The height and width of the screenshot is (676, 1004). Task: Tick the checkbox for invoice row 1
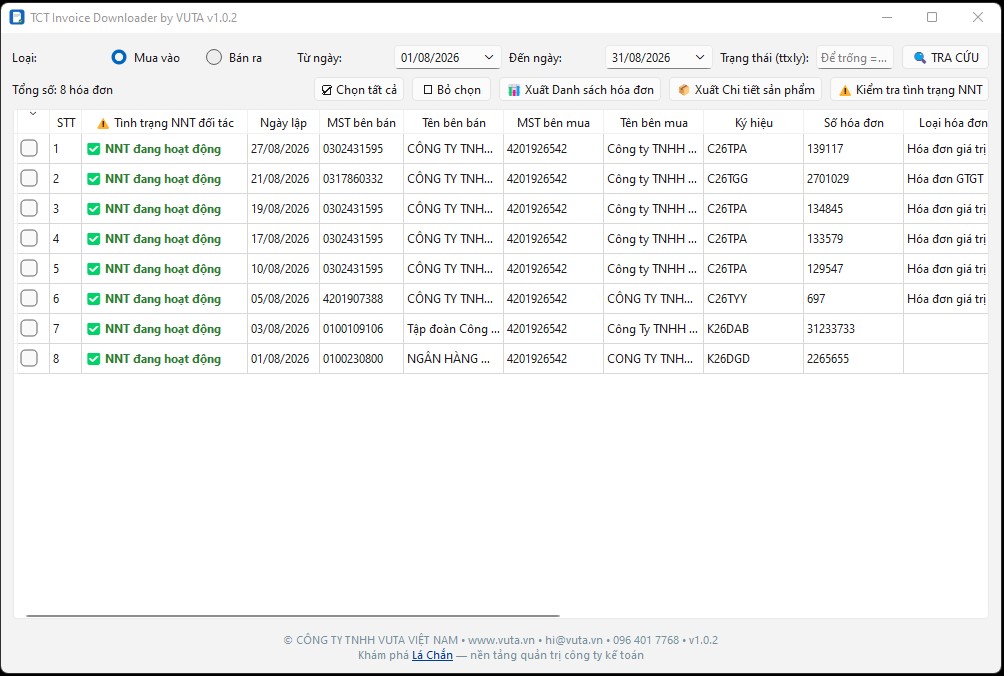coord(29,149)
